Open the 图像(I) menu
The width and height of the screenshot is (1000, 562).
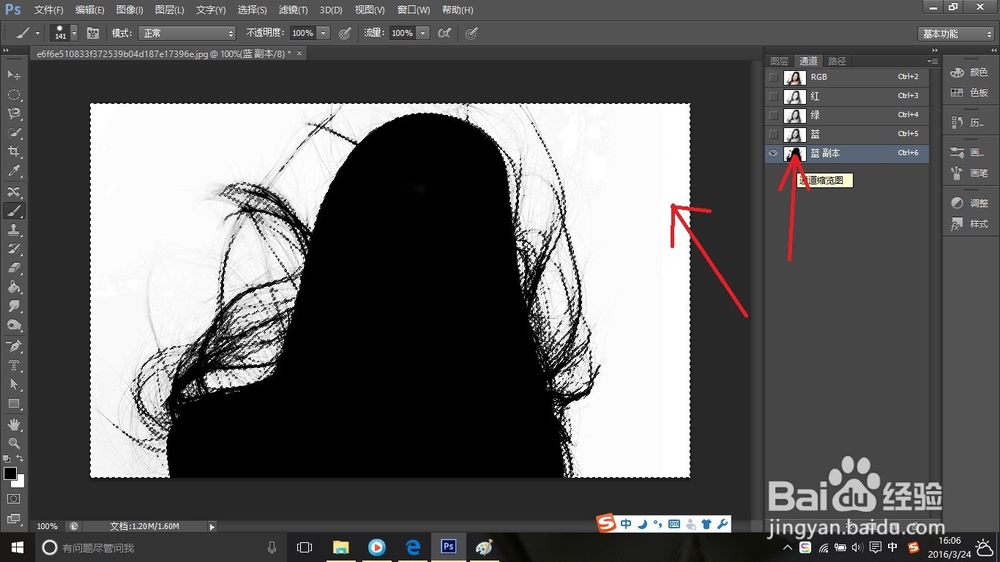click(x=129, y=10)
